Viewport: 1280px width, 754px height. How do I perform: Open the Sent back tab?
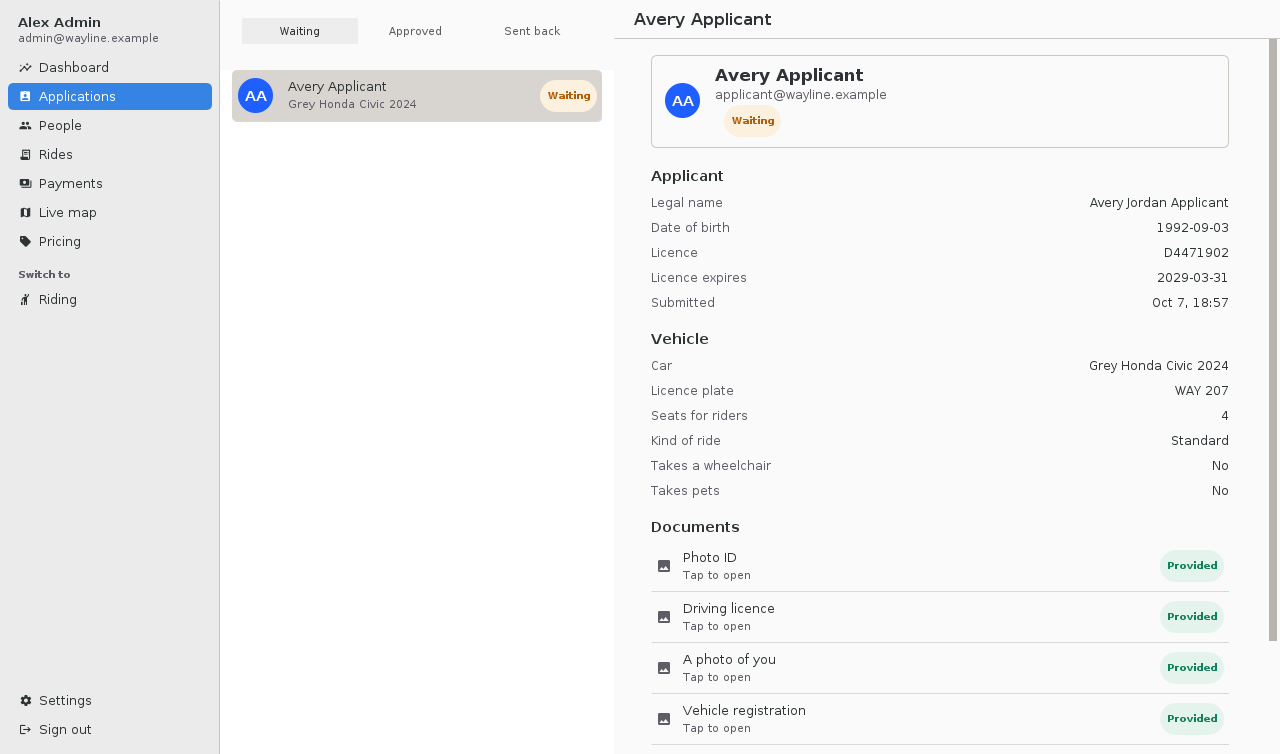click(x=532, y=31)
